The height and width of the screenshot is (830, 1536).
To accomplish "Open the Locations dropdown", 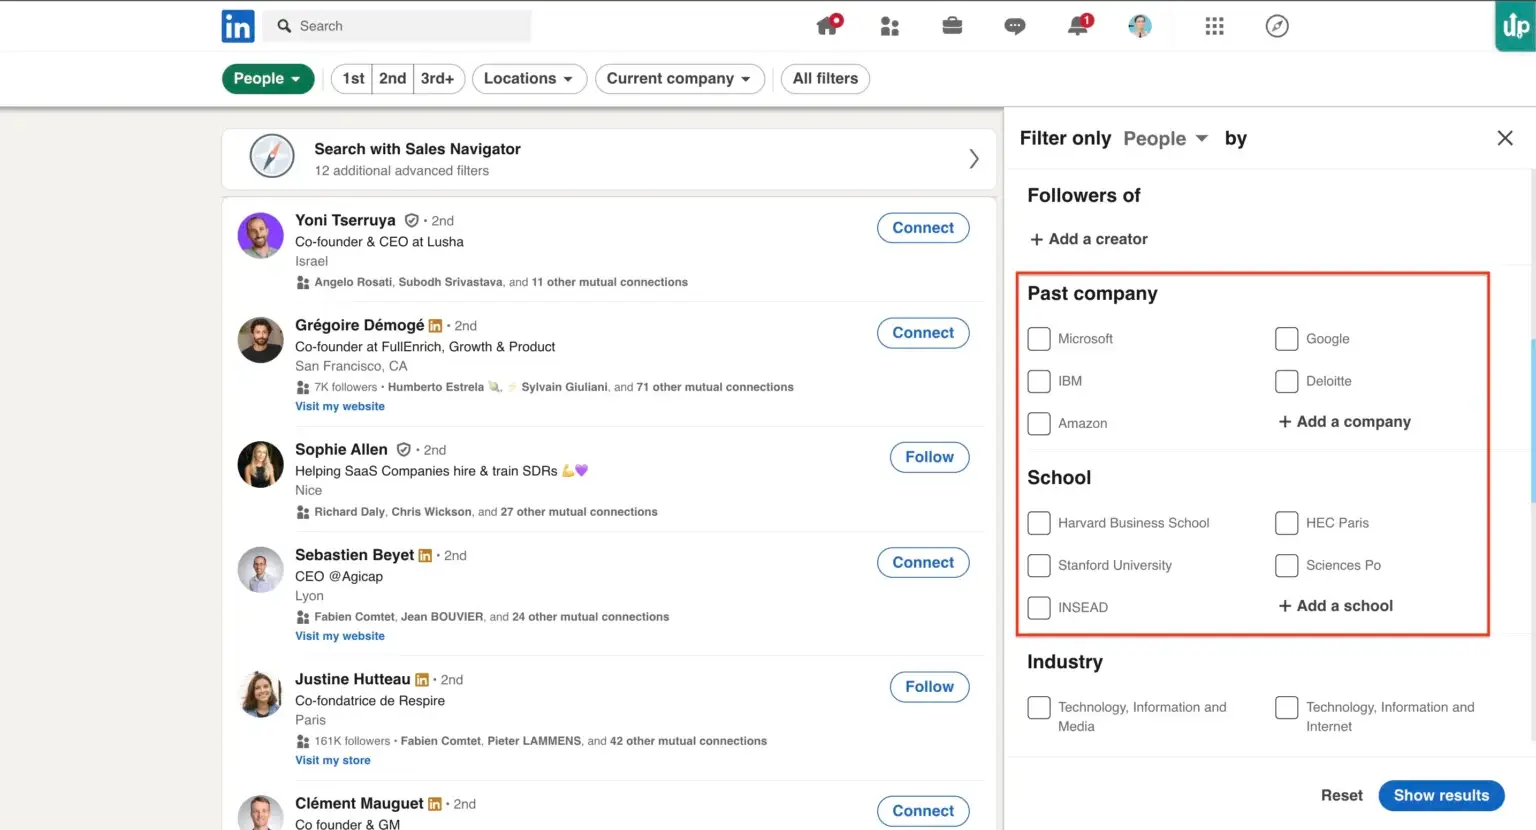I will tap(529, 78).
